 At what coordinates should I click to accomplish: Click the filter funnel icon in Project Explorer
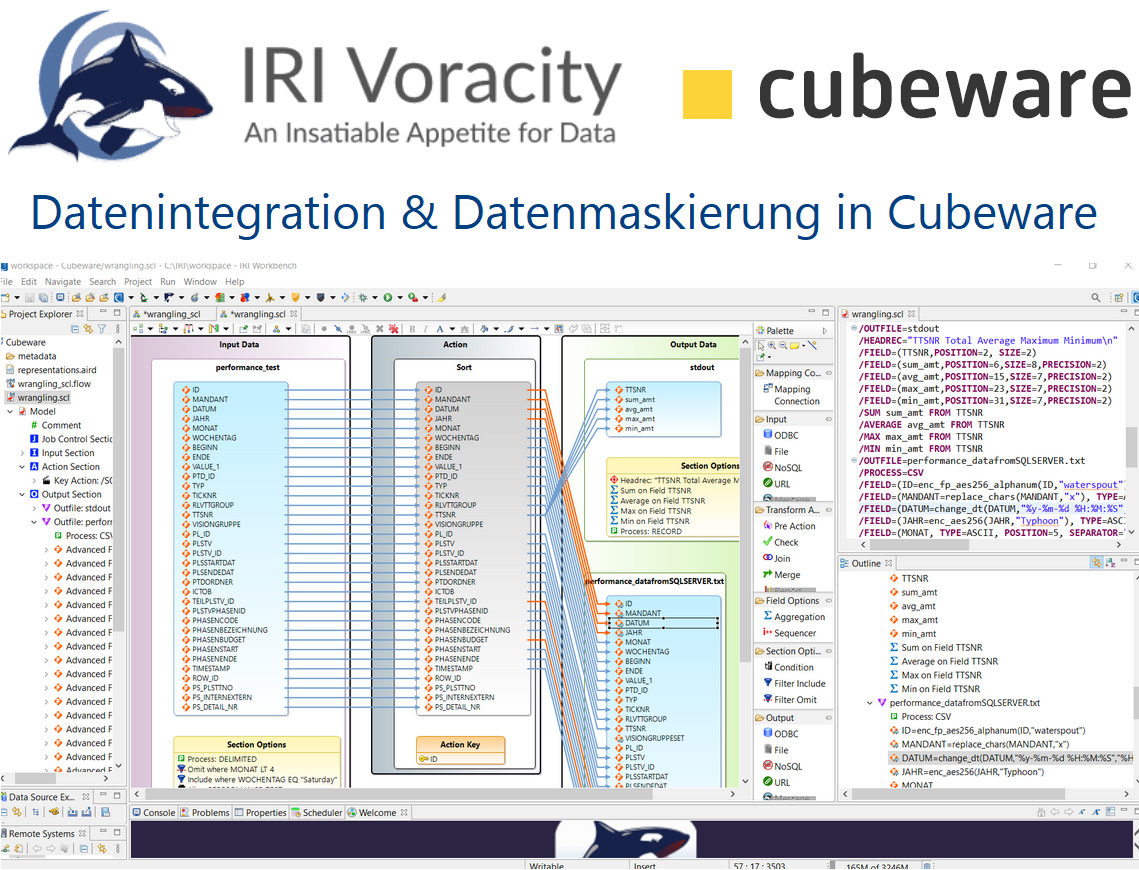(102, 329)
